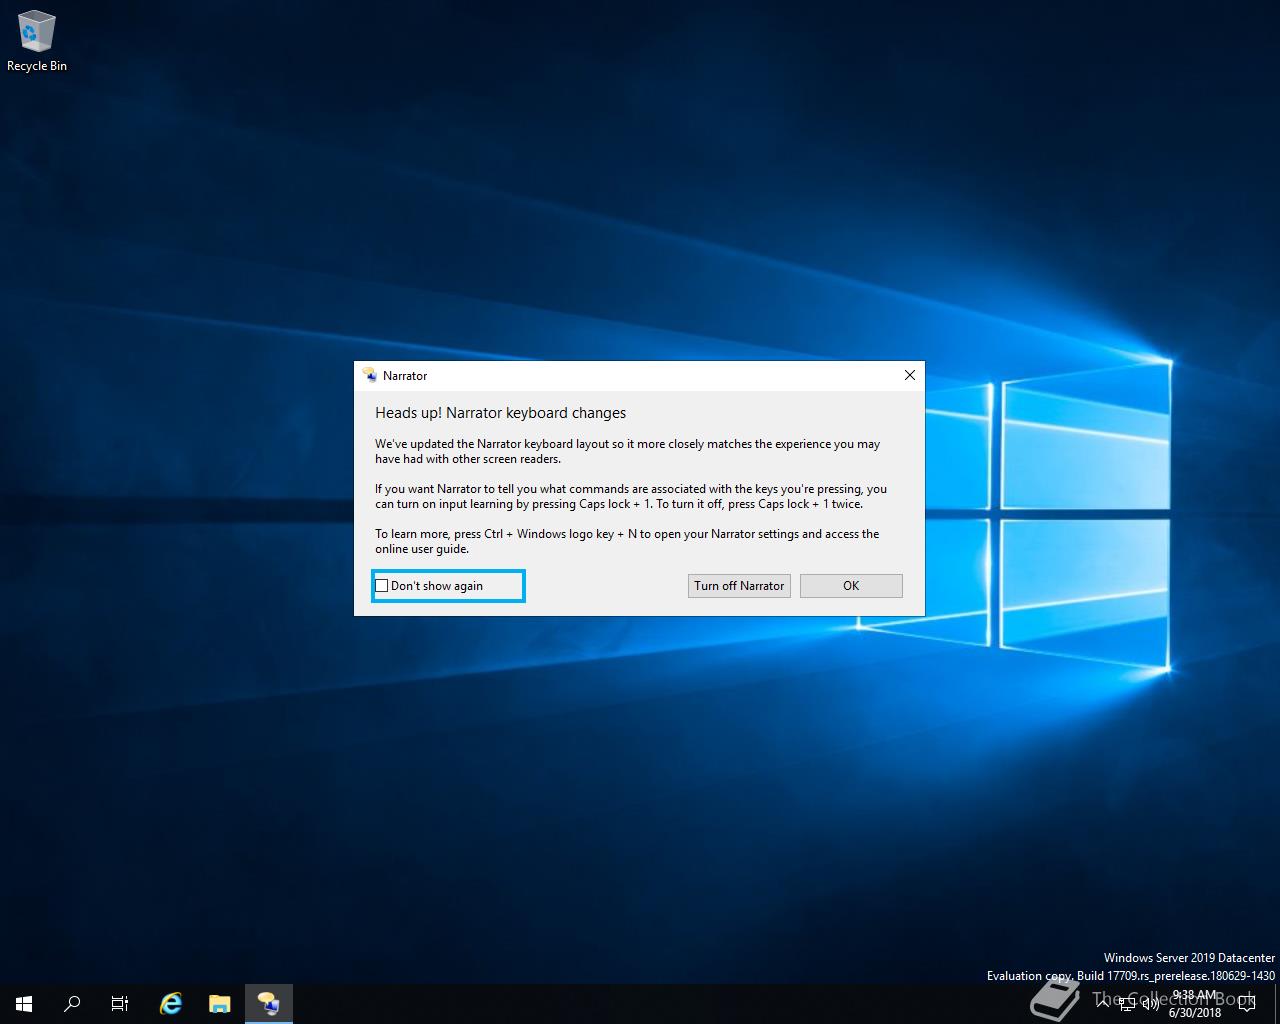Open the Windows Start menu

click(x=24, y=1004)
